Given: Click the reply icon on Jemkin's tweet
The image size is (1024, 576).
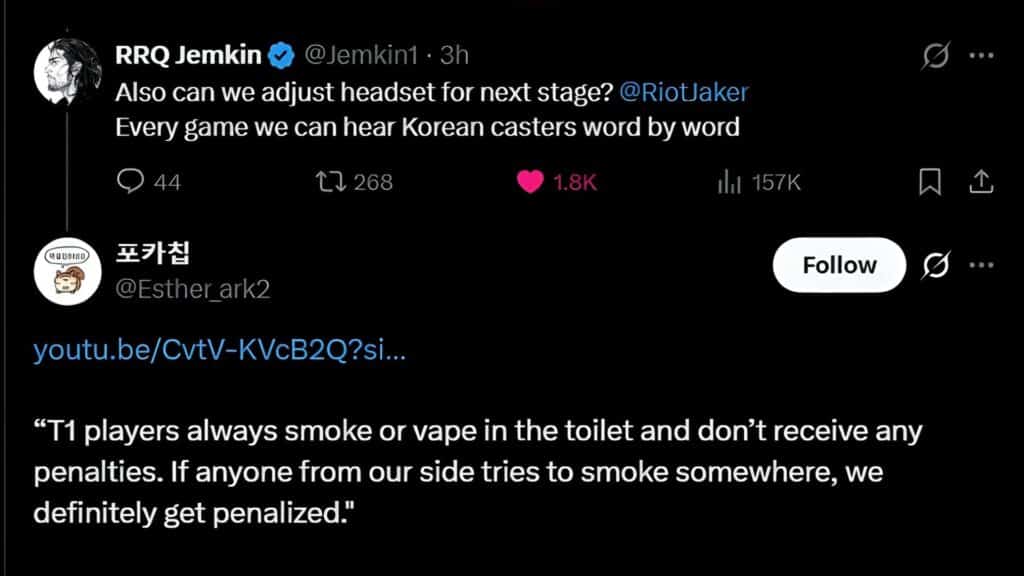Looking at the screenshot, I should [132, 181].
